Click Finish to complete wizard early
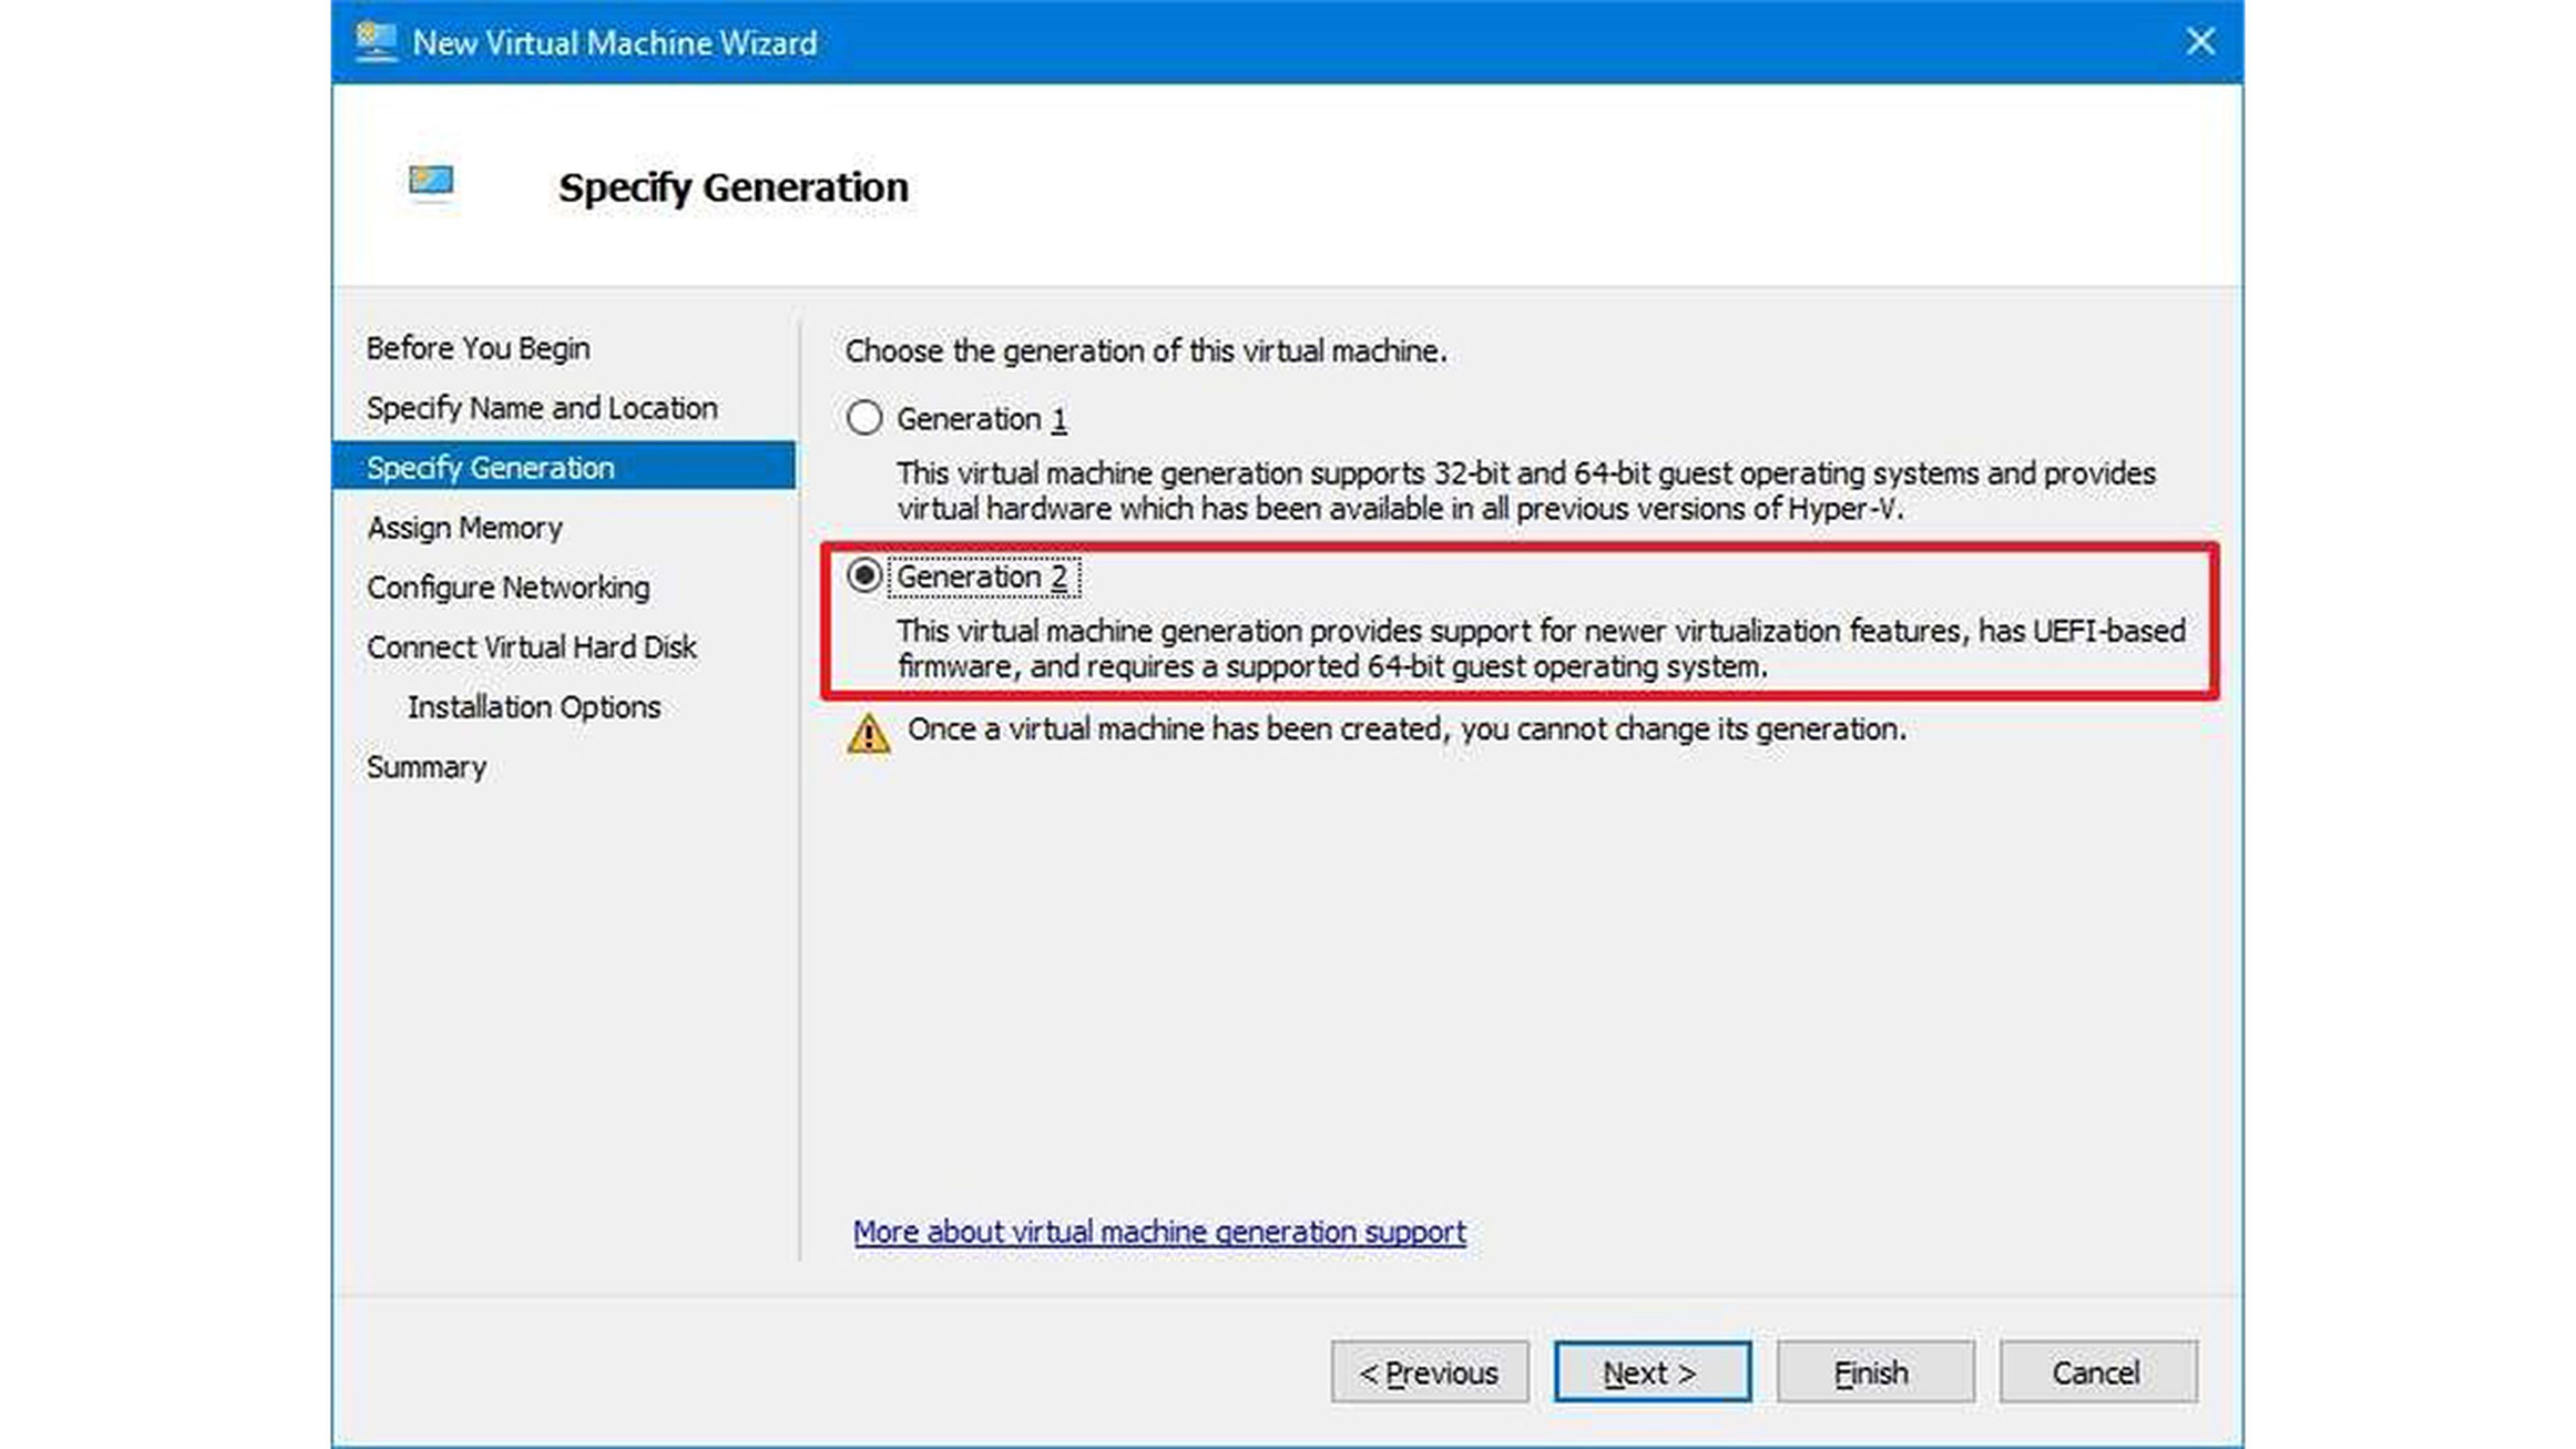 click(x=1870, y=1371)
